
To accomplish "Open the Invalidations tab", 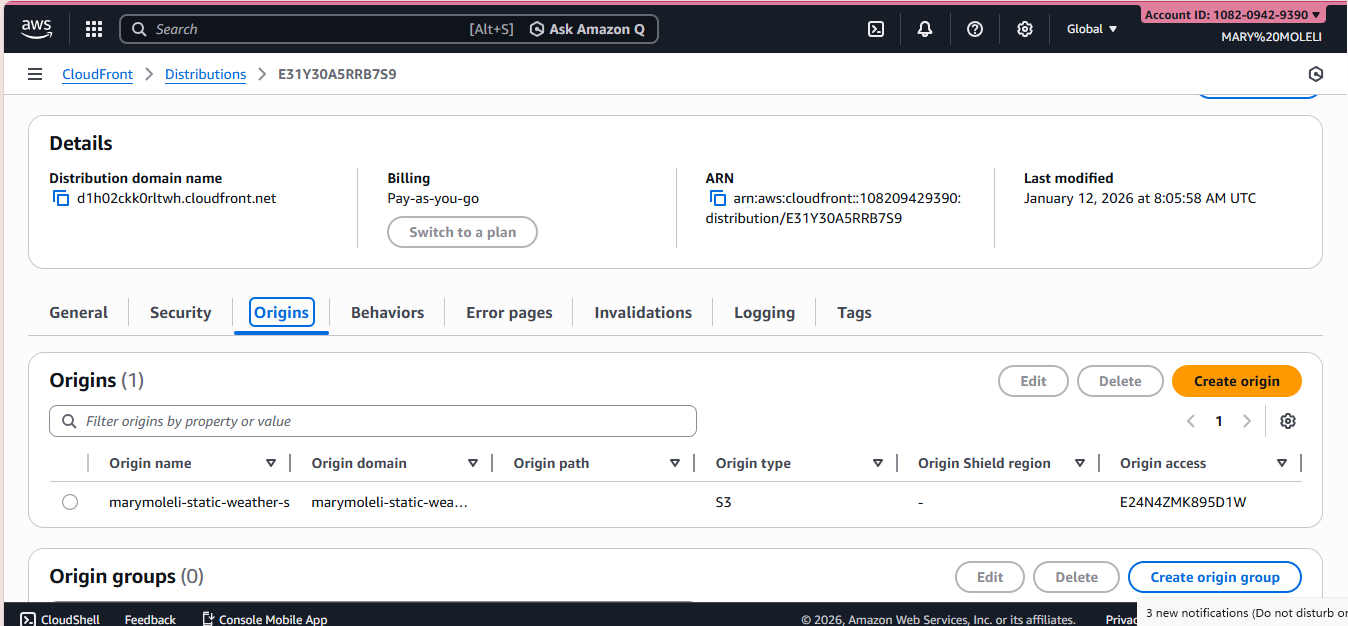I will 643,312.
